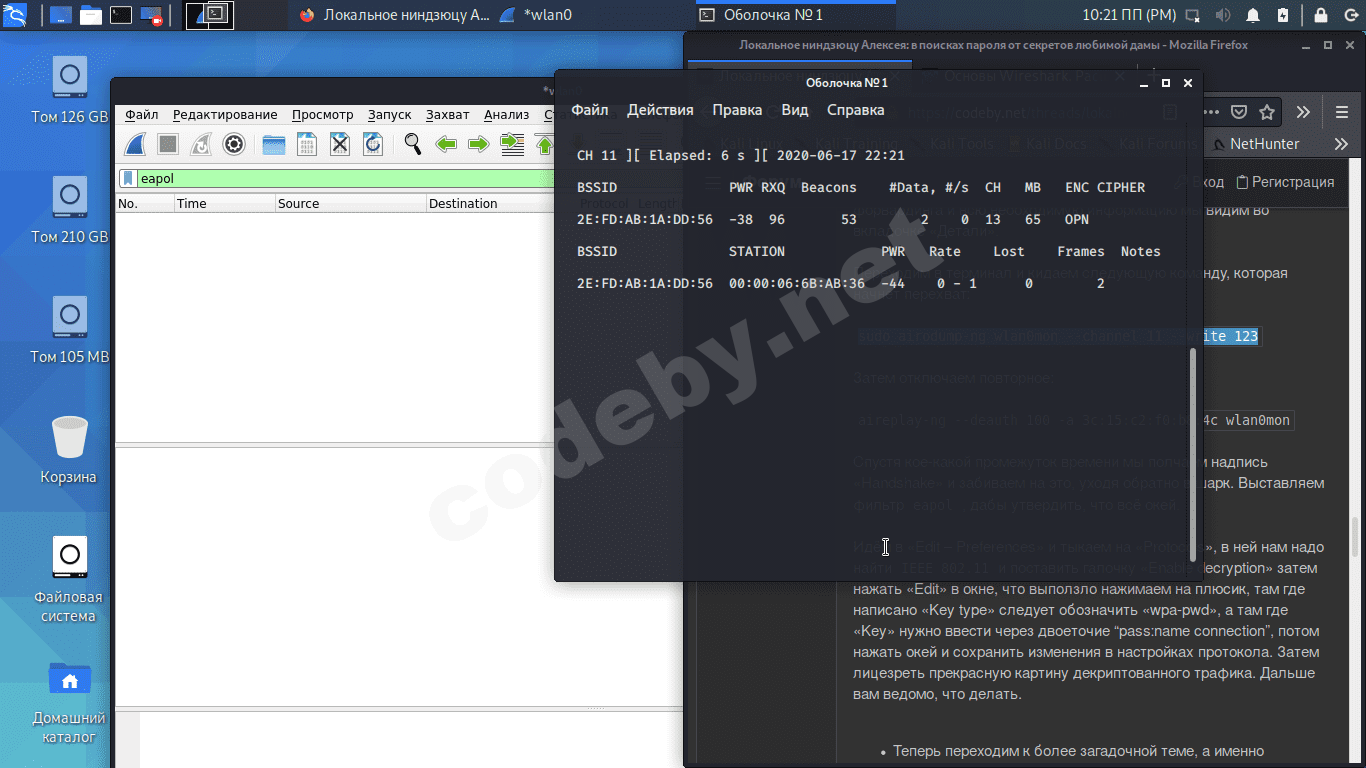Go back to previous packet
The width and height of the screenshot is (1366, 768).
point(446,144)
